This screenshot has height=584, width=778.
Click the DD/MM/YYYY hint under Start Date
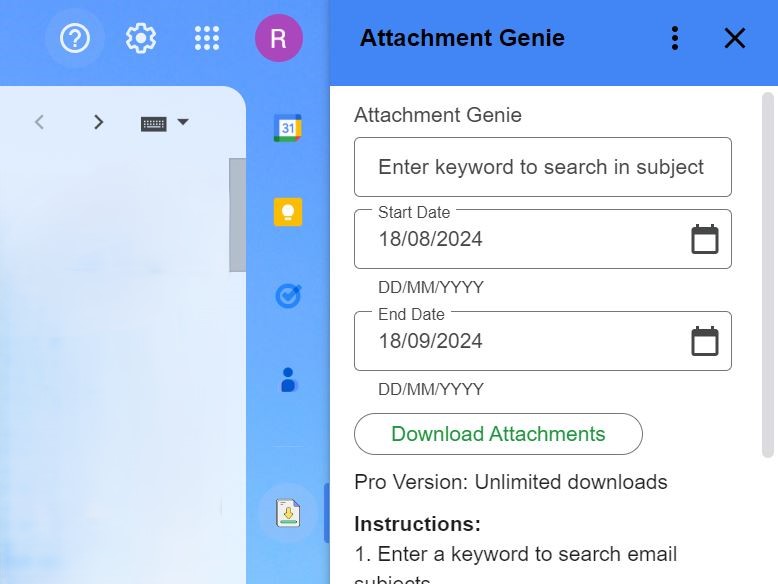pos(431,287)
